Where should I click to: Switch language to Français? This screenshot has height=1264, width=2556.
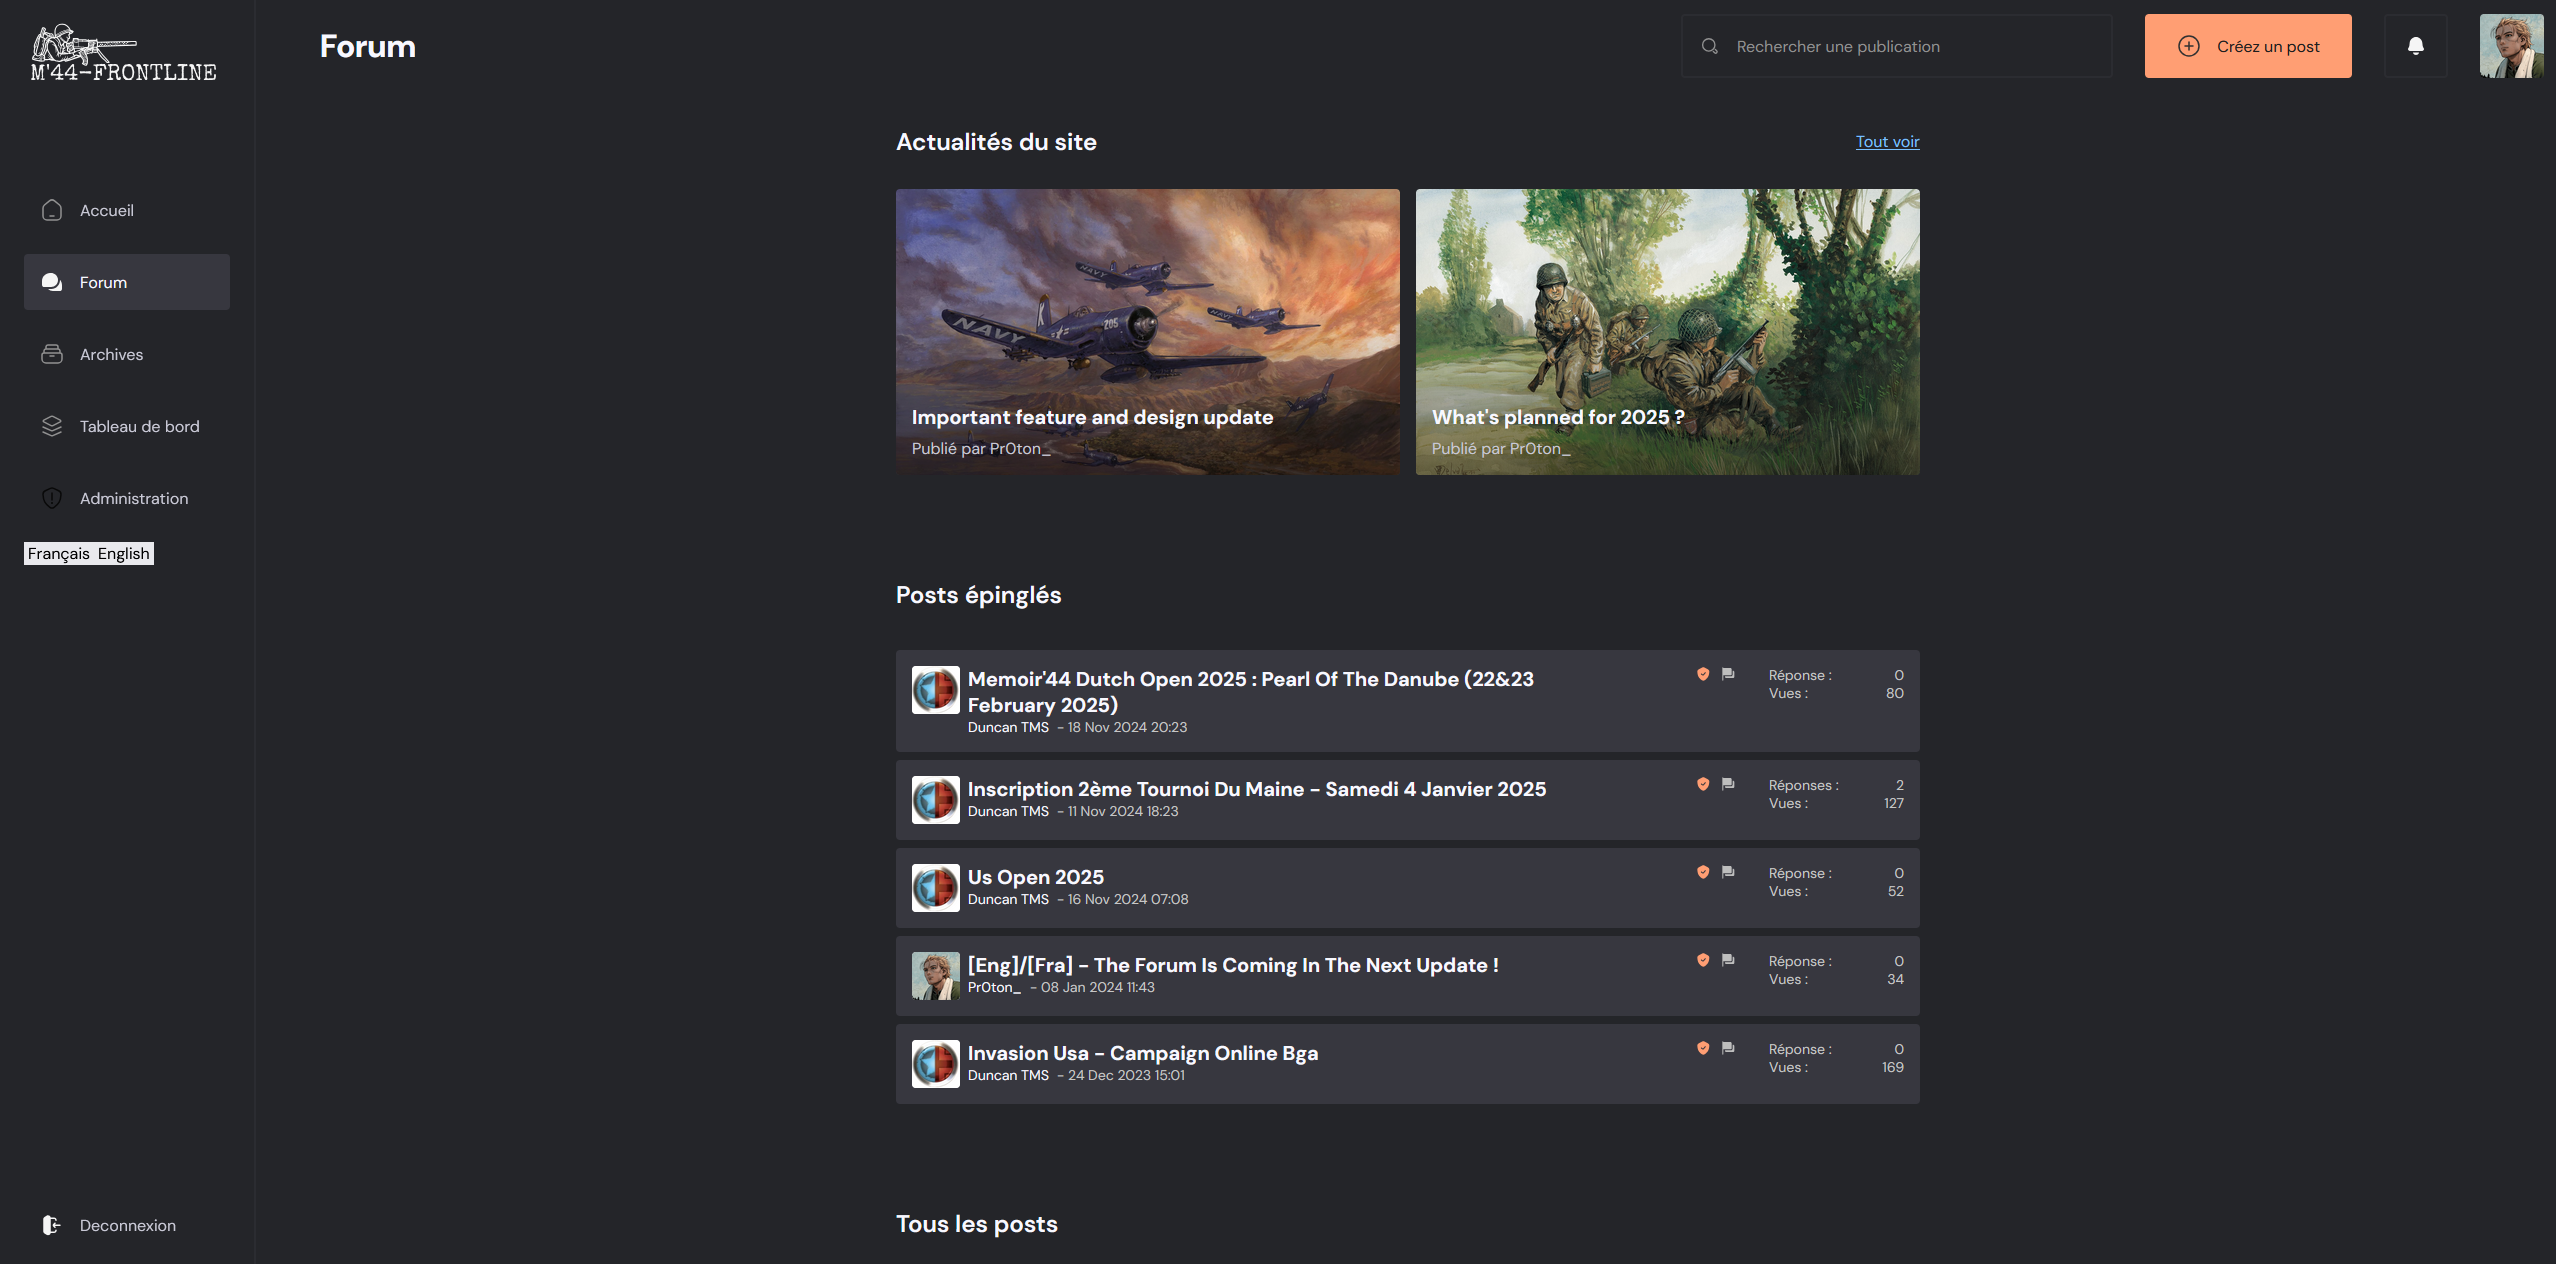59,554
